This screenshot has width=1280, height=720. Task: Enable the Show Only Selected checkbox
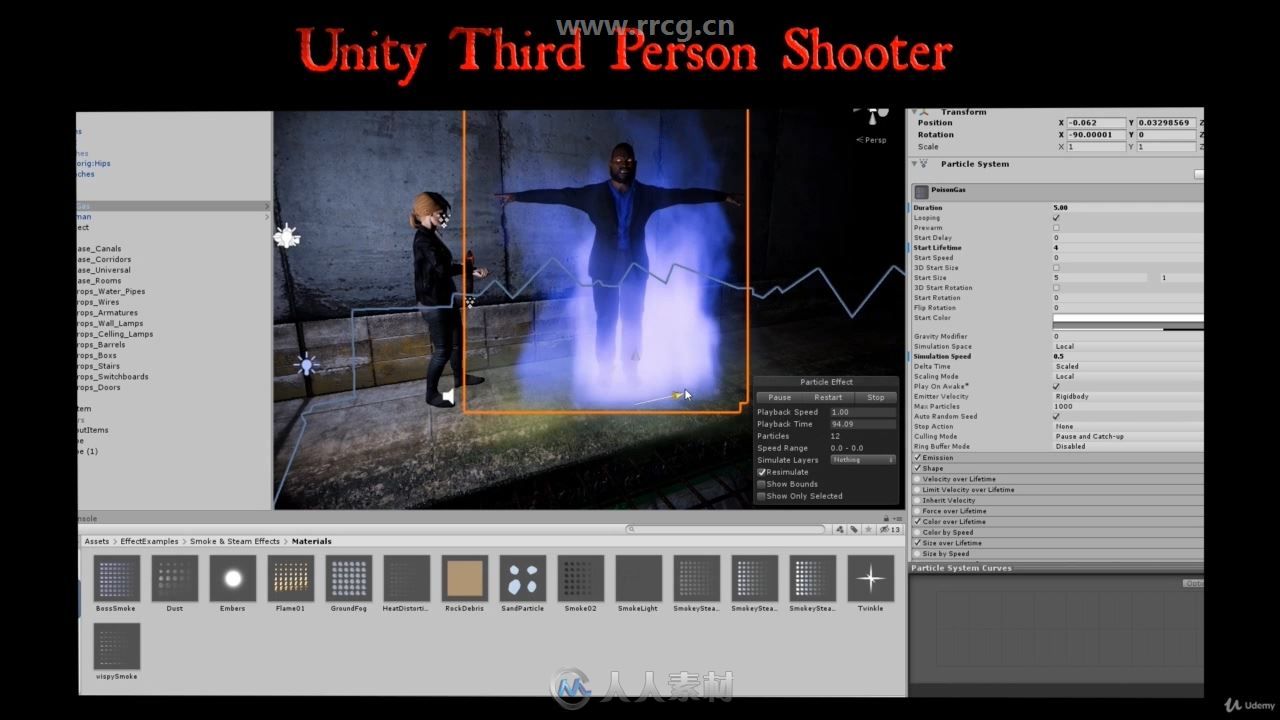[761, 496]
